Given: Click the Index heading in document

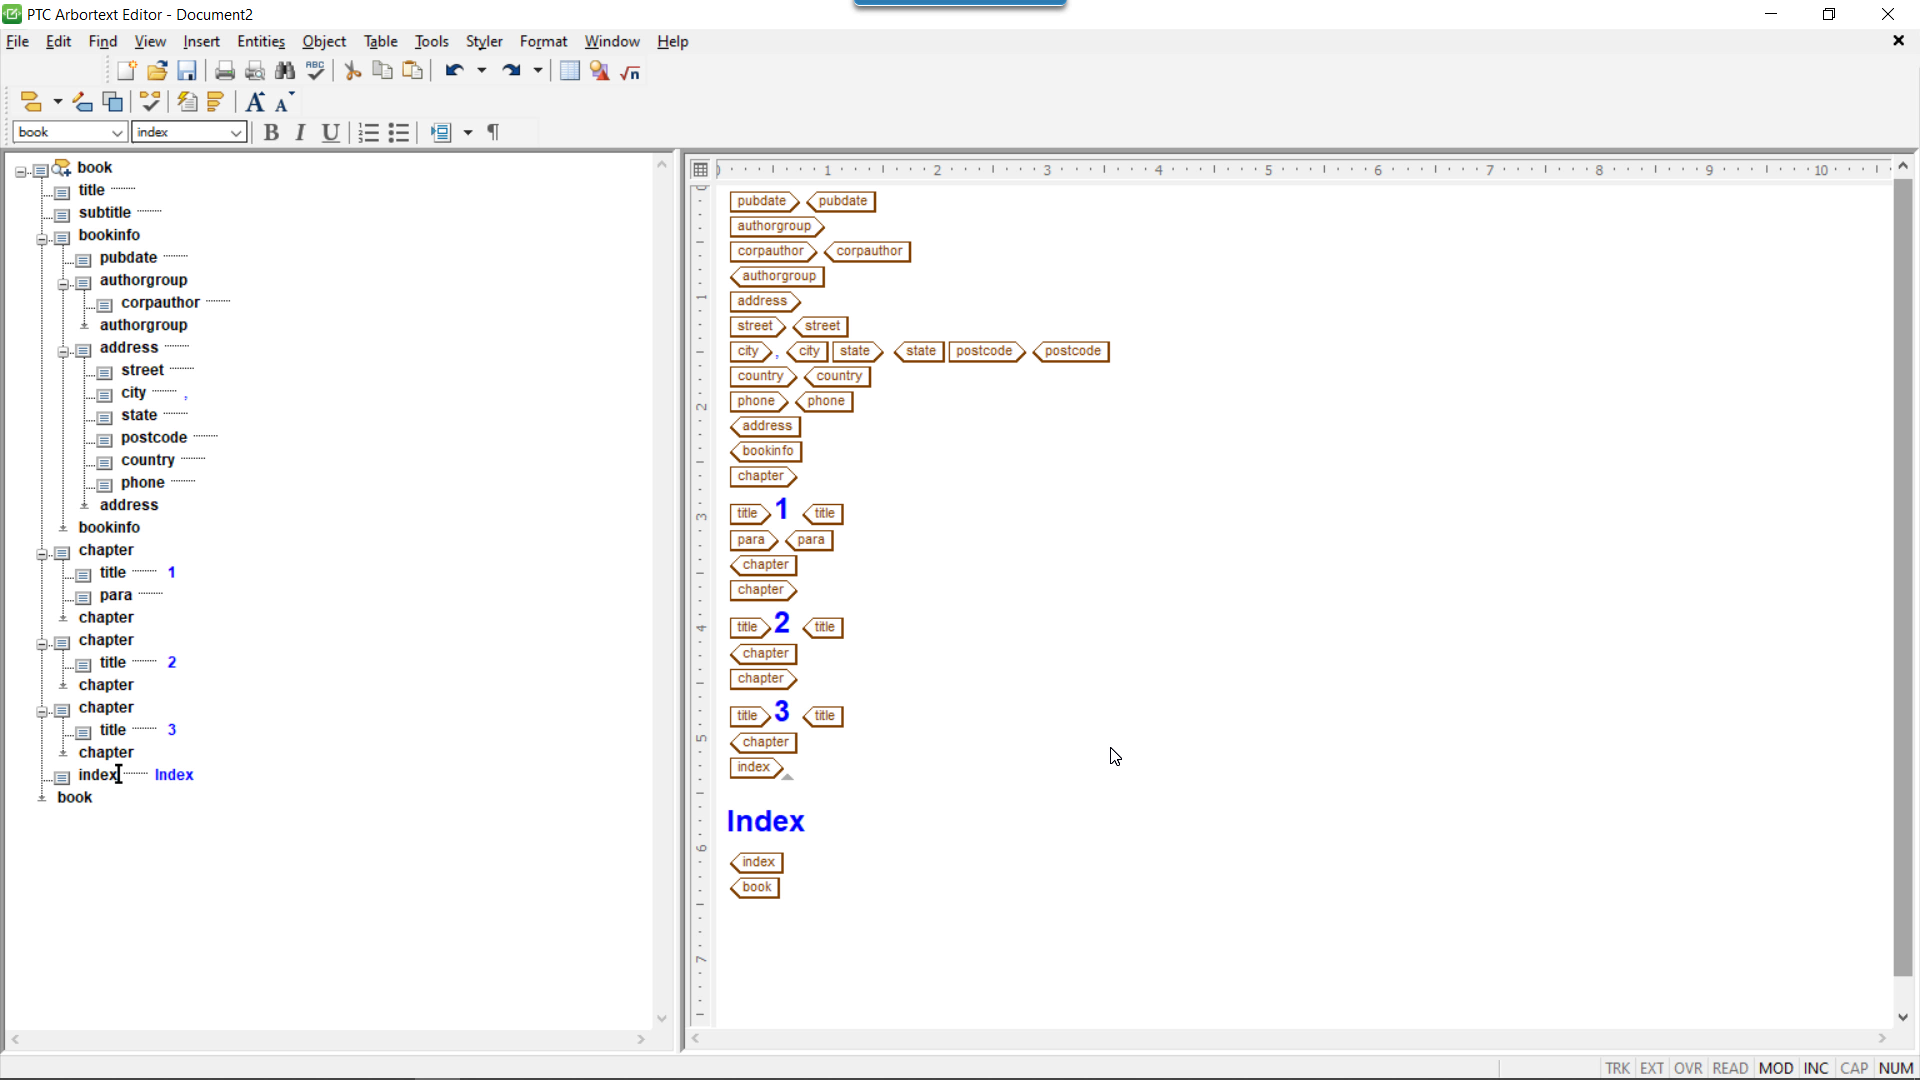Looking at the screenshot, I should click(x=766, y=821).
